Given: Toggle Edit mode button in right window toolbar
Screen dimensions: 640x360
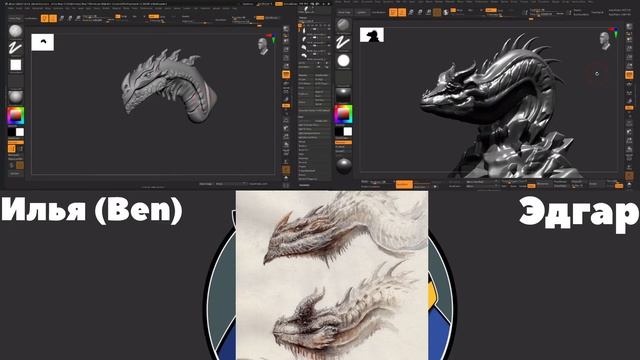Looking at the screenshot, I should click(x=393, y=13).
